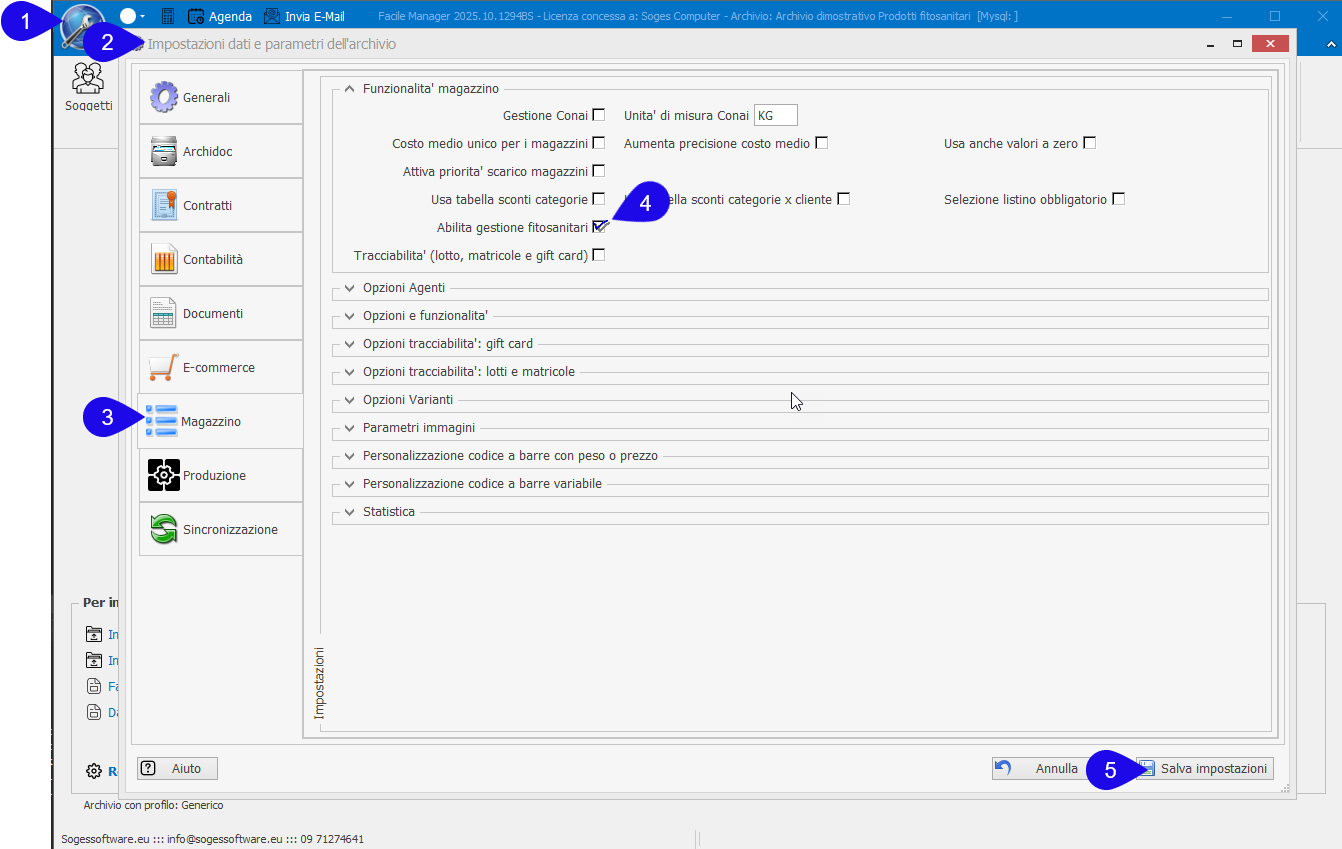Collapse the Funzionalita' magazzino section
Screen dimensions: 1342x849
pyautogui.click(x=349, y=89)
